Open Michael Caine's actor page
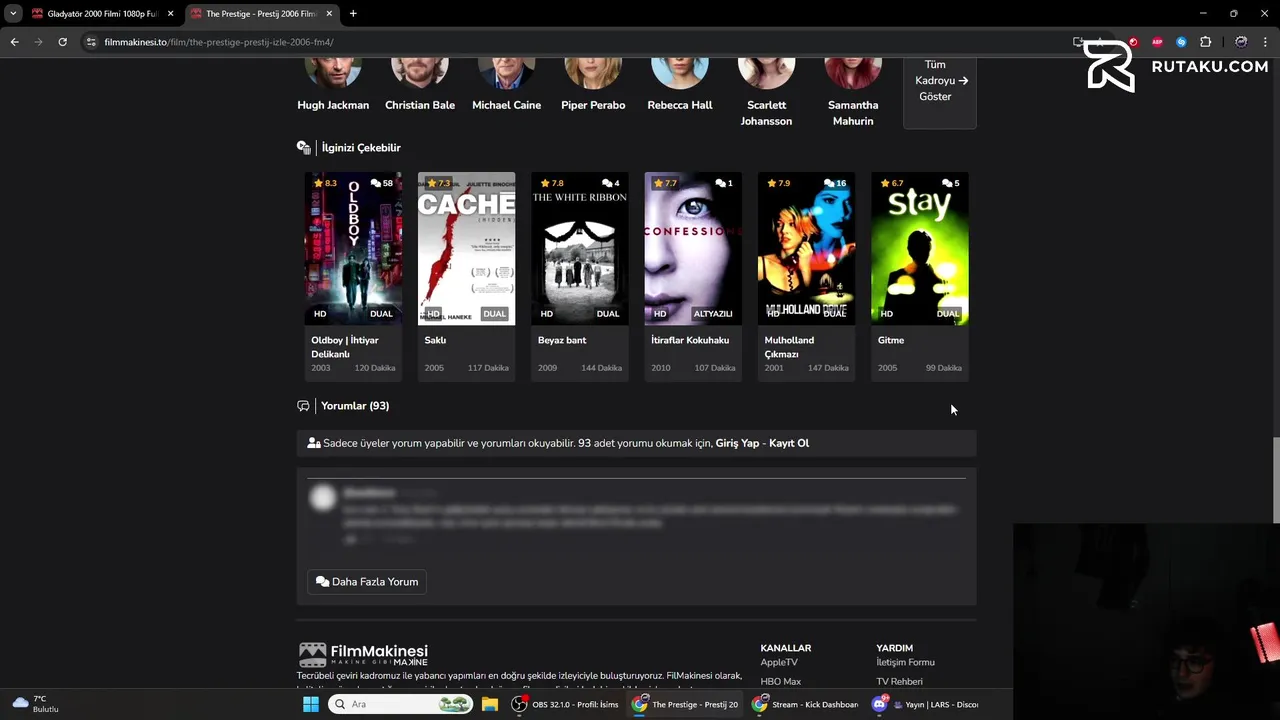Viewport: 1280px width, 720px height. point(506,86)
